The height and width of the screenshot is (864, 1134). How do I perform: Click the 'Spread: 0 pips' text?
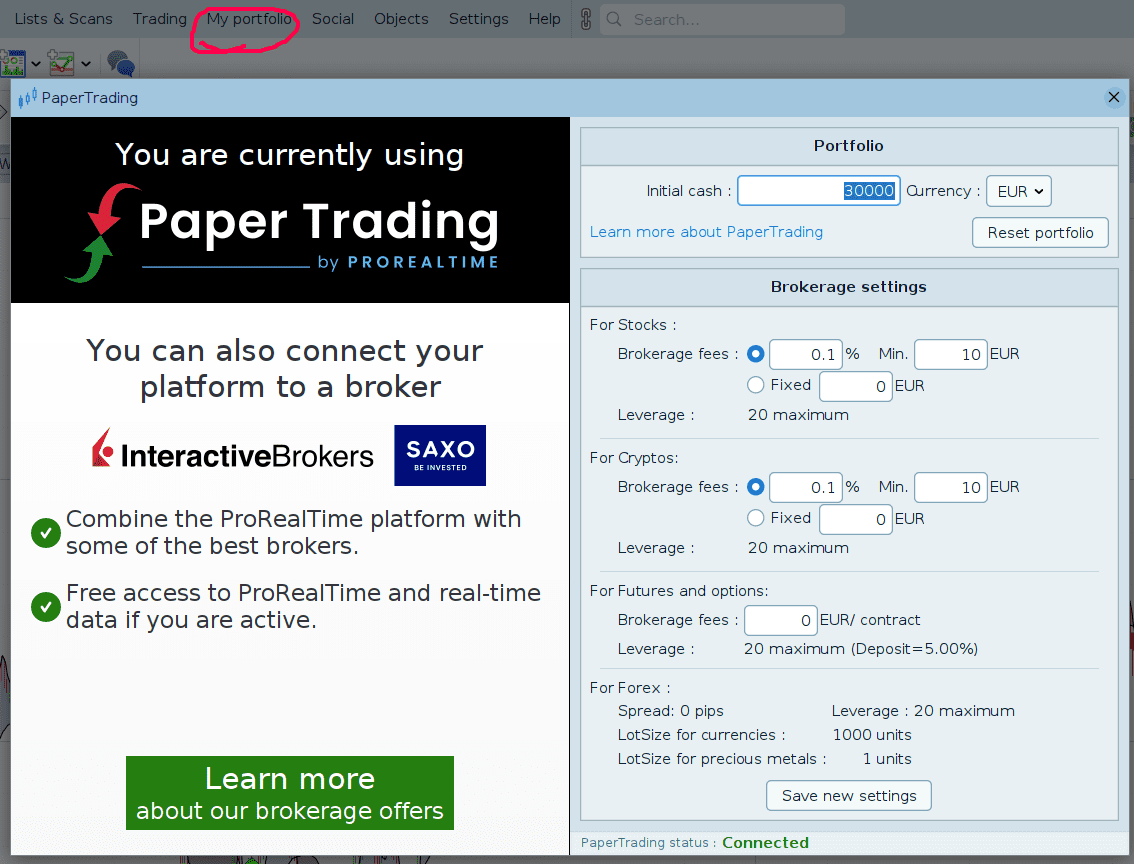[670, 711]
